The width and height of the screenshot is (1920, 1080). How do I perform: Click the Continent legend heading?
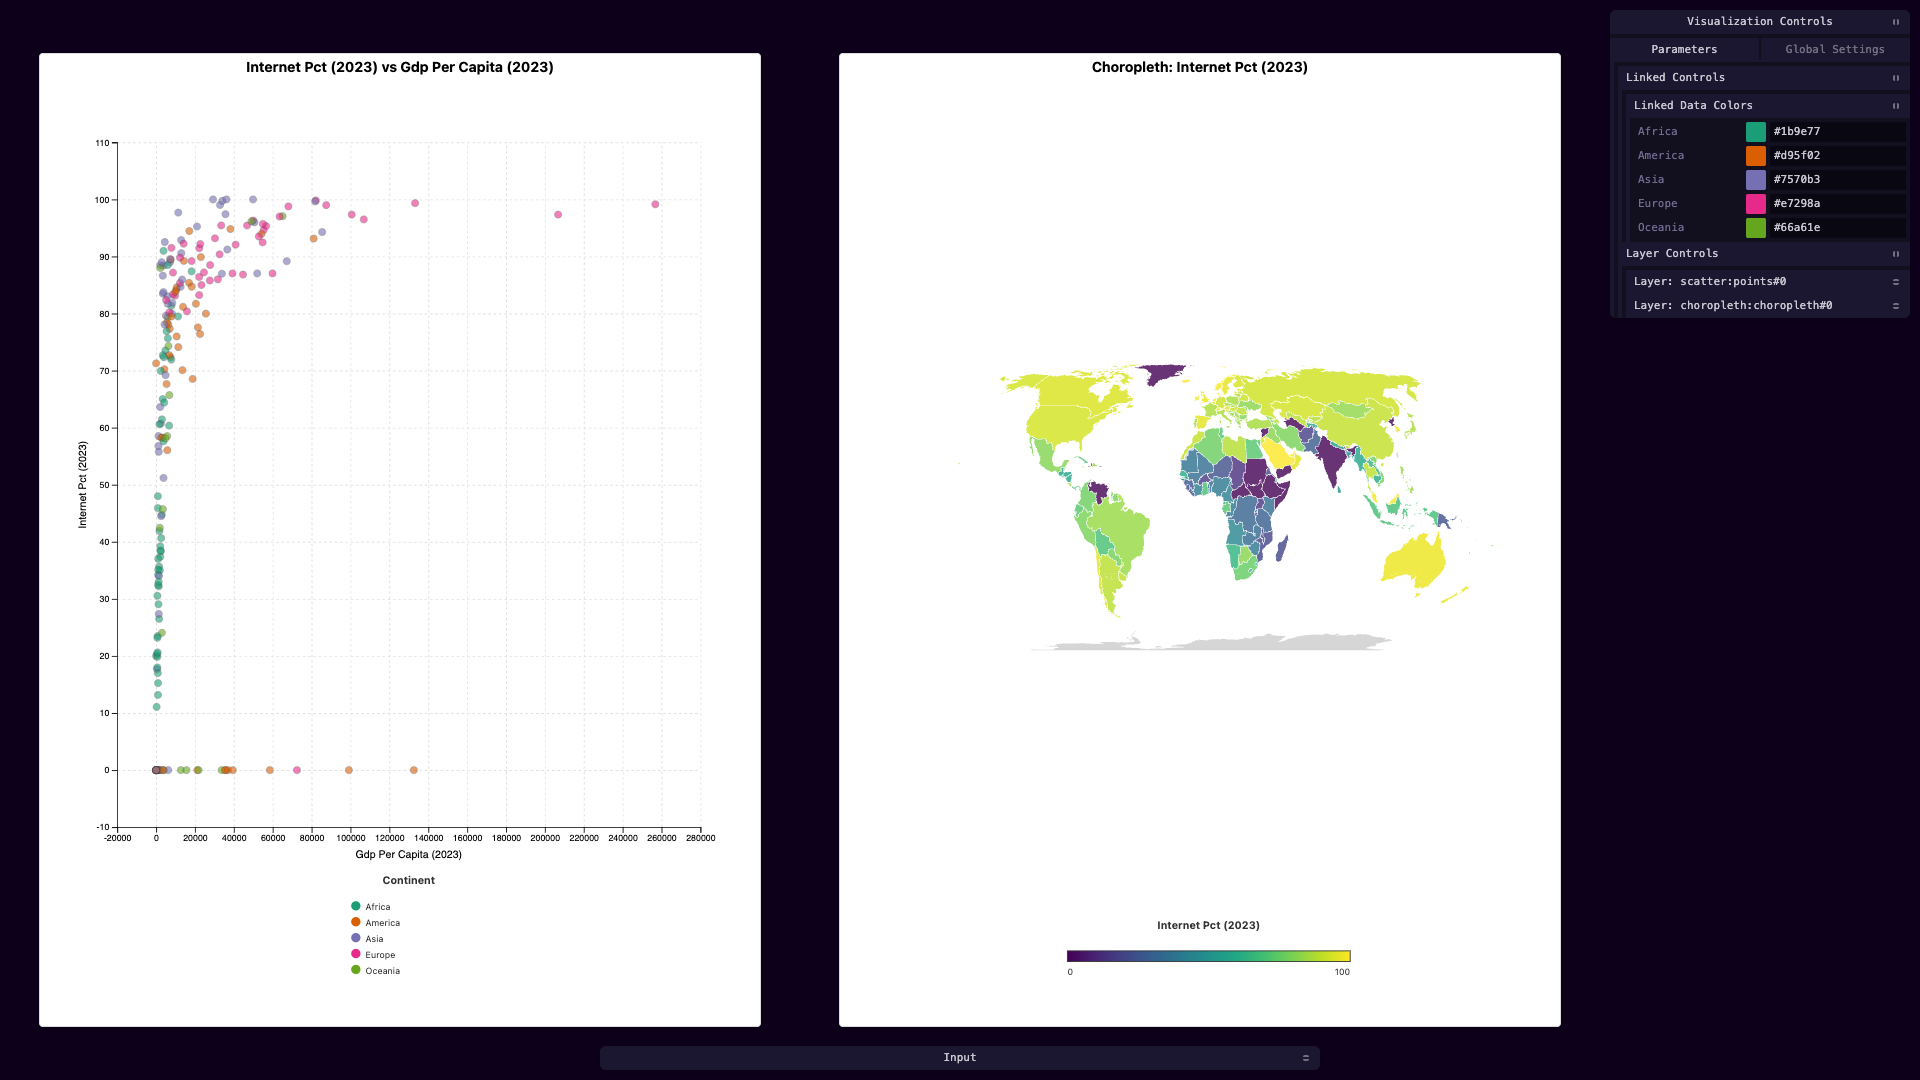point(408,881)
